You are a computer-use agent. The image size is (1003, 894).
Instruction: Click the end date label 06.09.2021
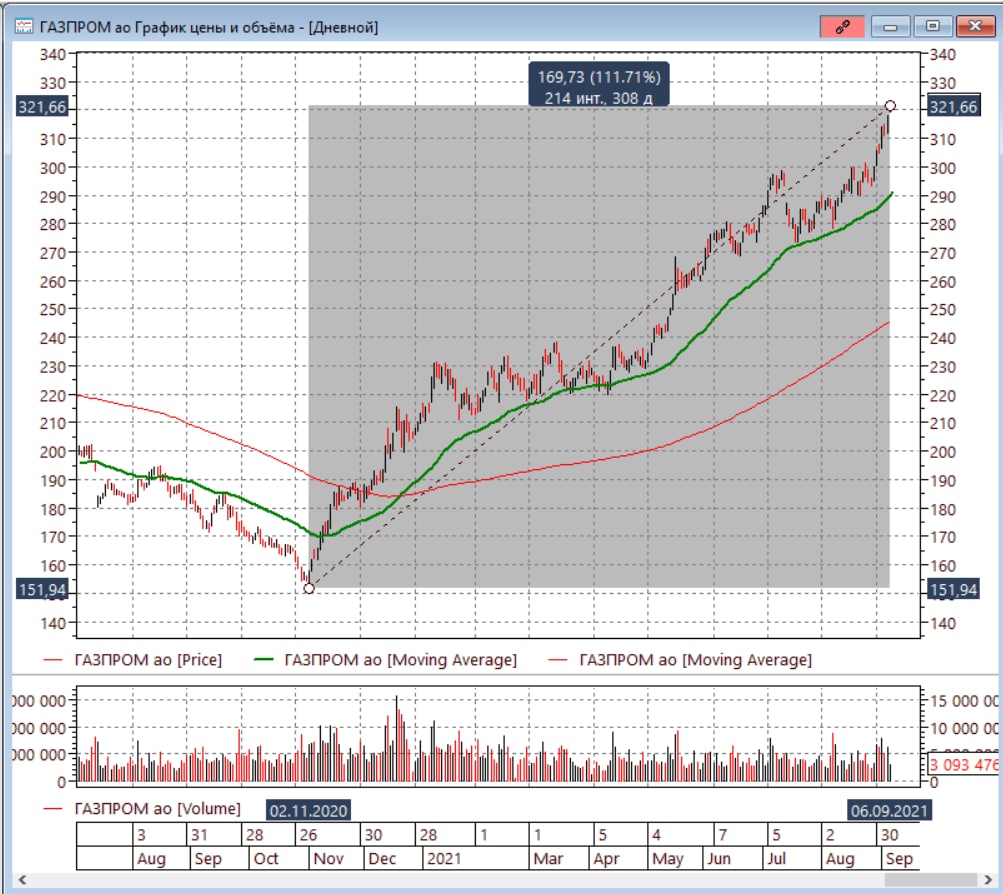(x=889, y=810)
